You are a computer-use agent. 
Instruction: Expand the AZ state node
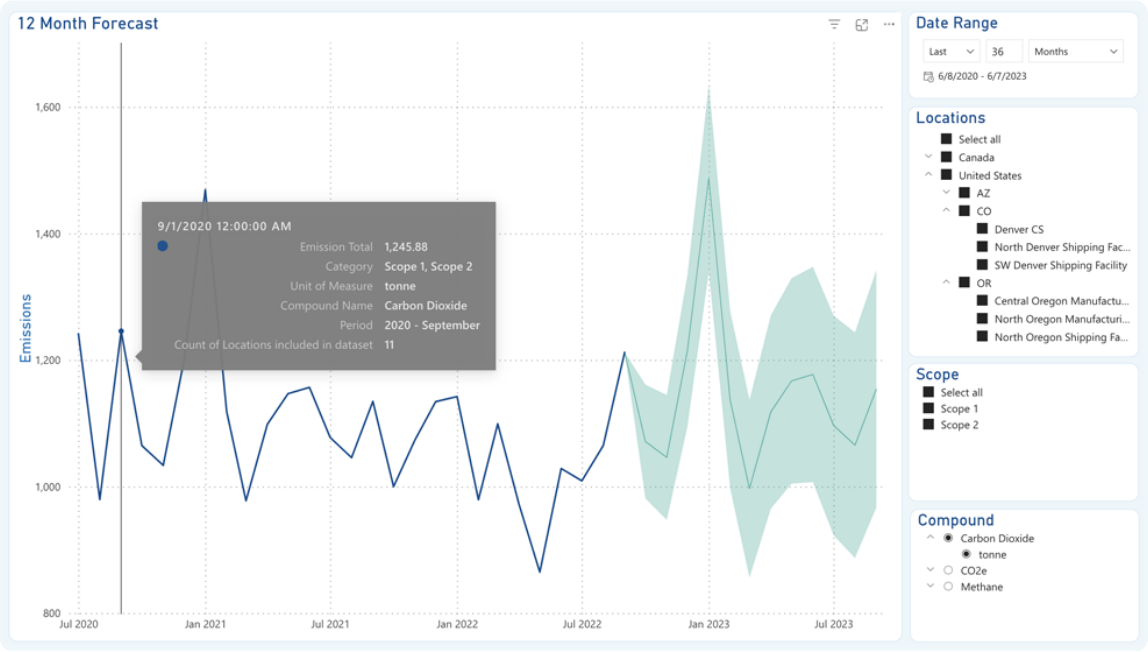point(946,193)
